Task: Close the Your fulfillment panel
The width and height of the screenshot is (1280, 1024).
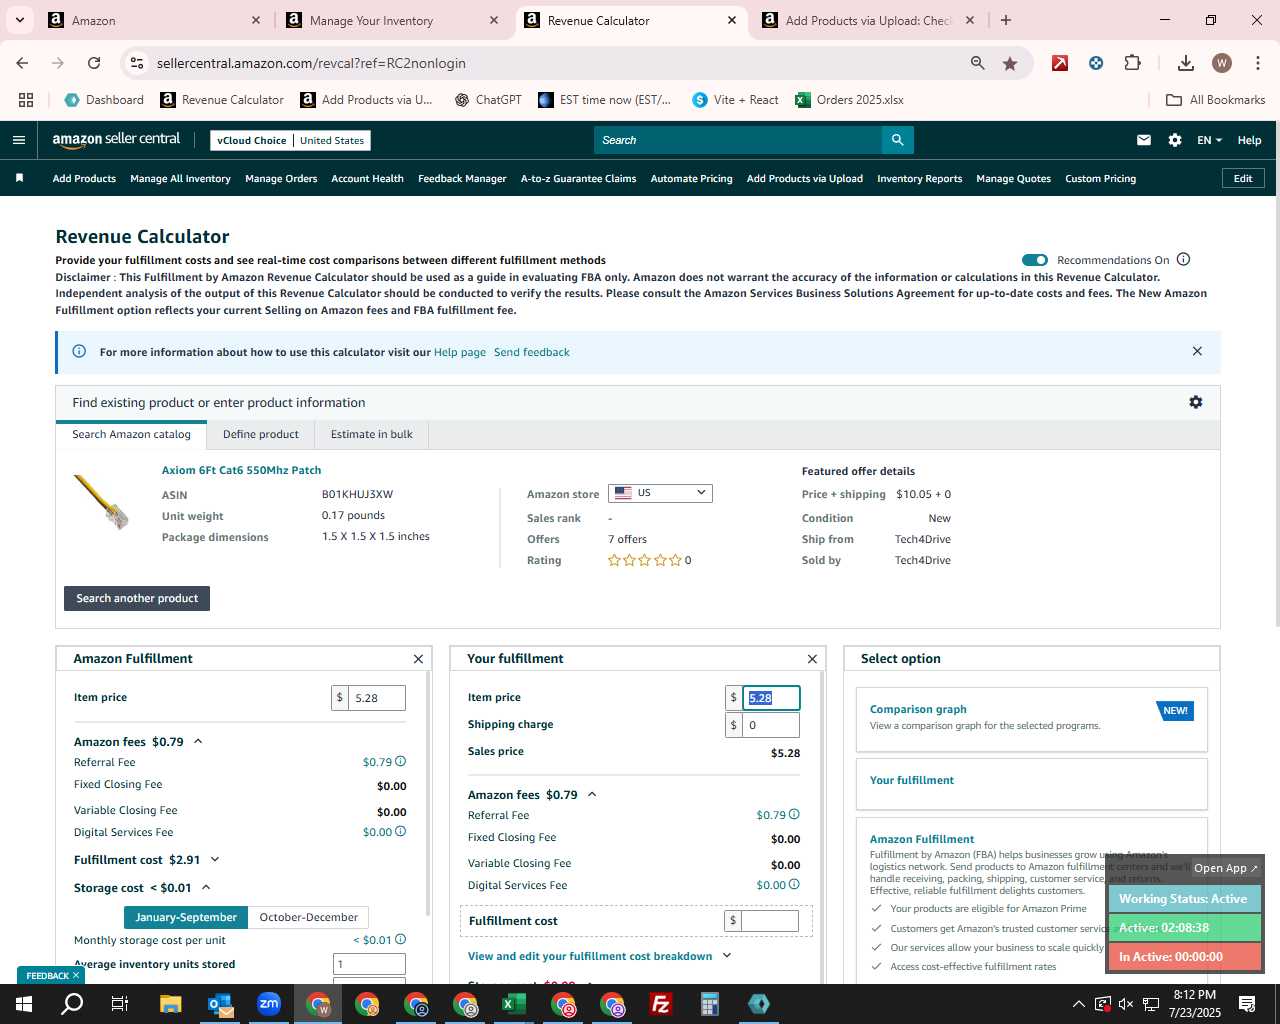Action: tap(812, 659)
